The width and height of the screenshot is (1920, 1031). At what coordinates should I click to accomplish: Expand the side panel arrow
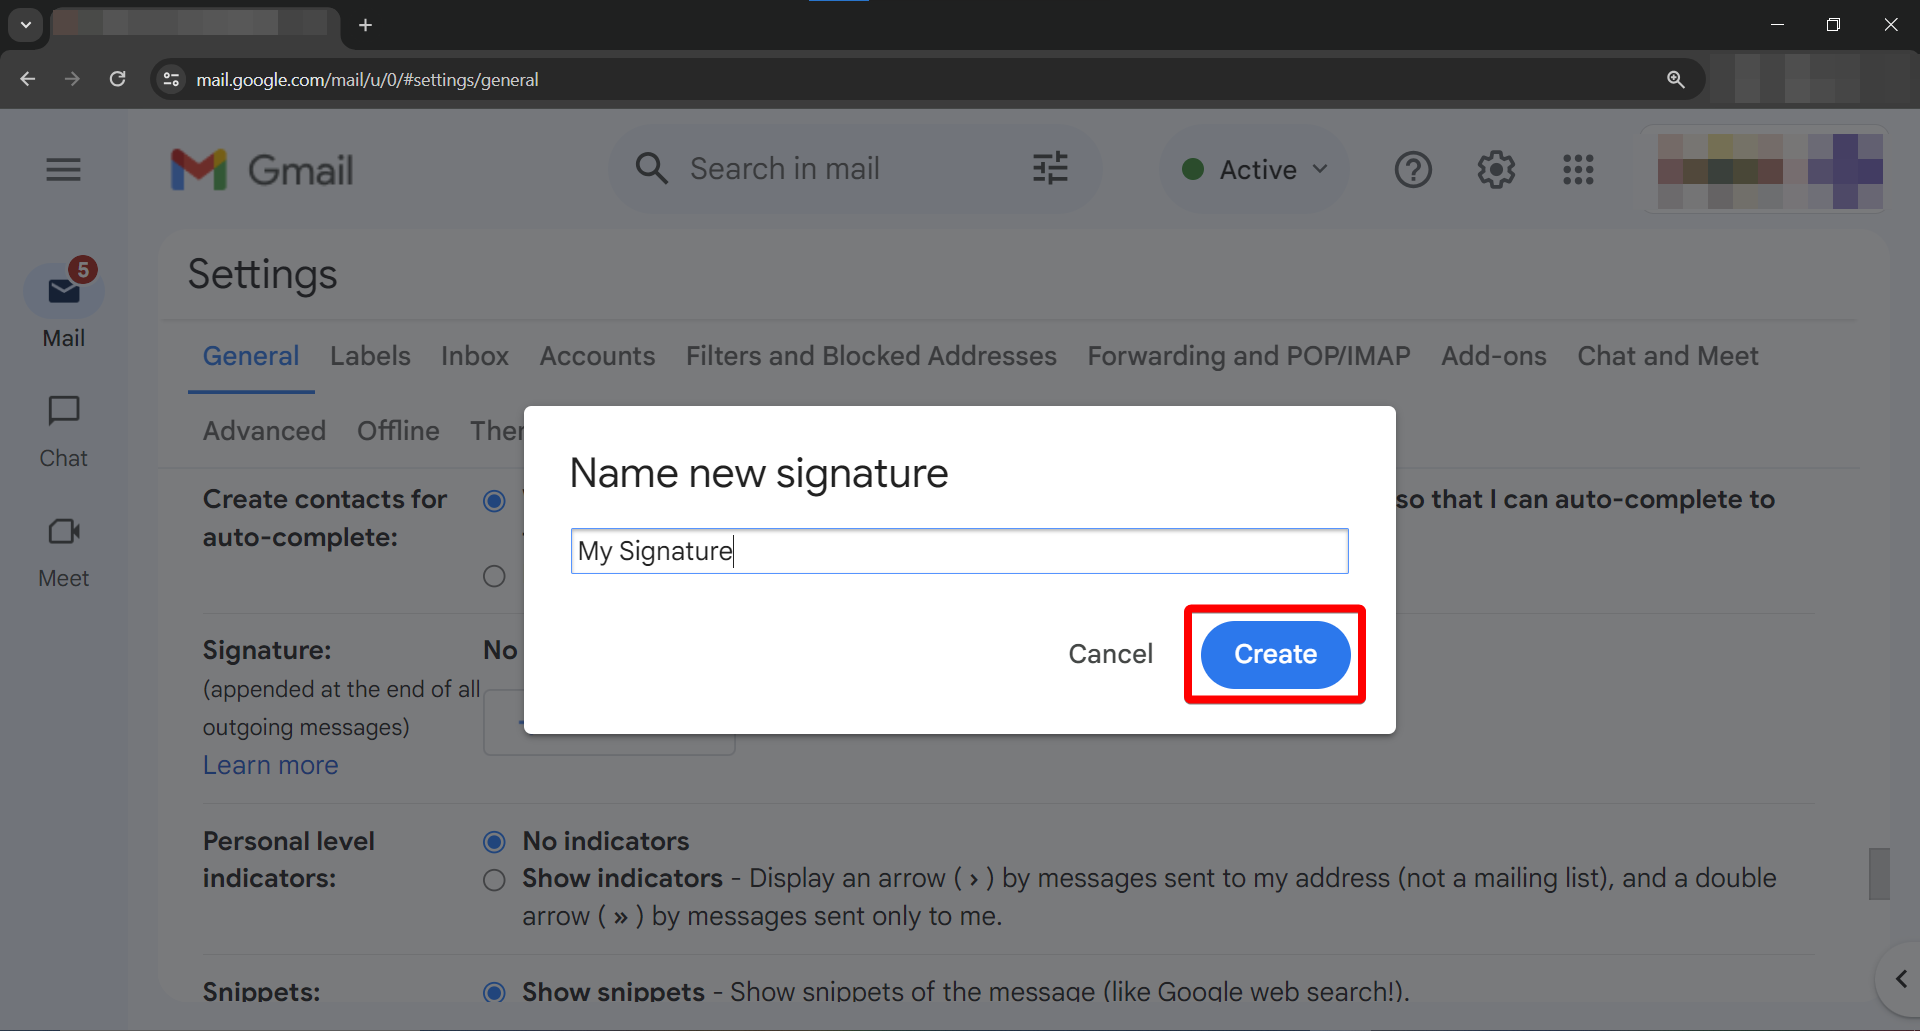1900,979
